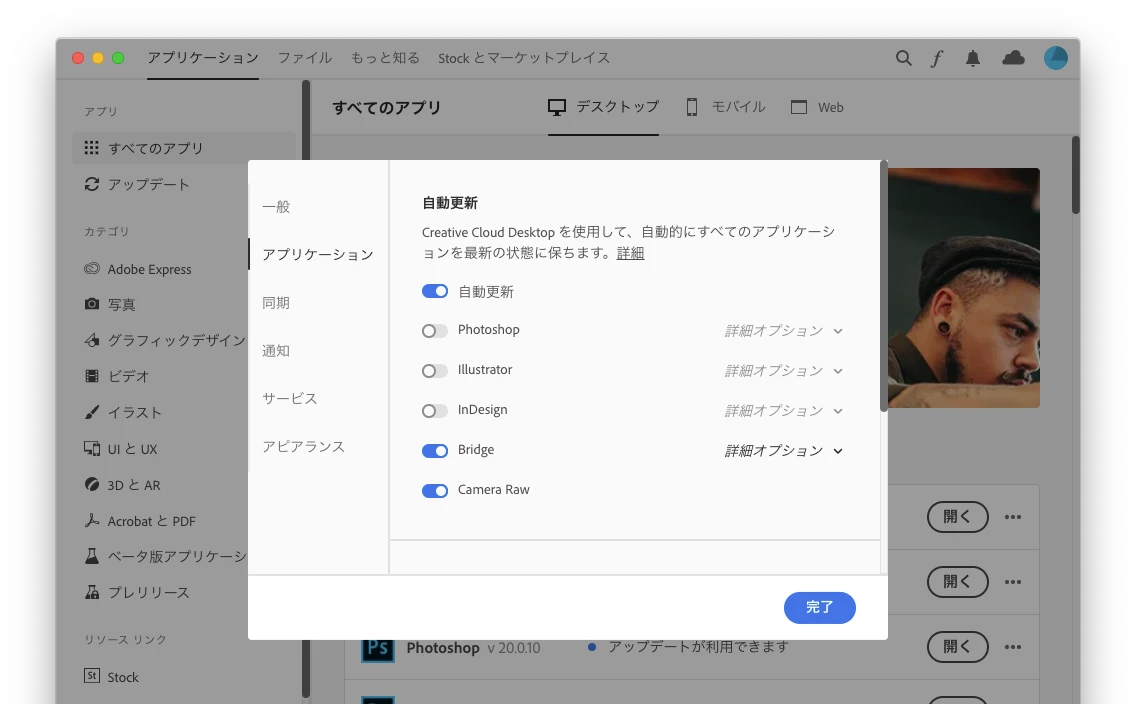Image resolution: width=1136 pixels, height=704 pixels.
Task: Click the topmost 開く button
Action: 958,516
